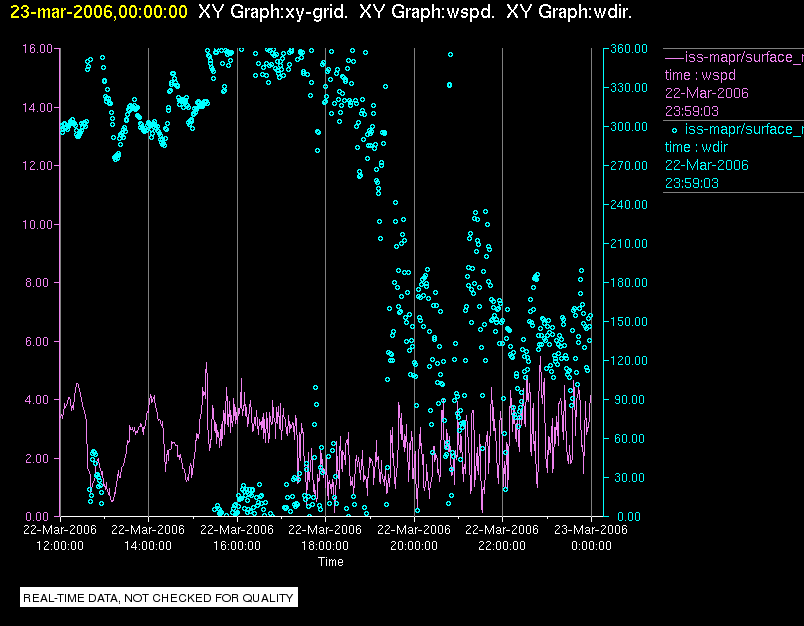This screenshot has width=804, height=626.
Task: Click the 30.00 label on right axis
Action: (631, 477)
